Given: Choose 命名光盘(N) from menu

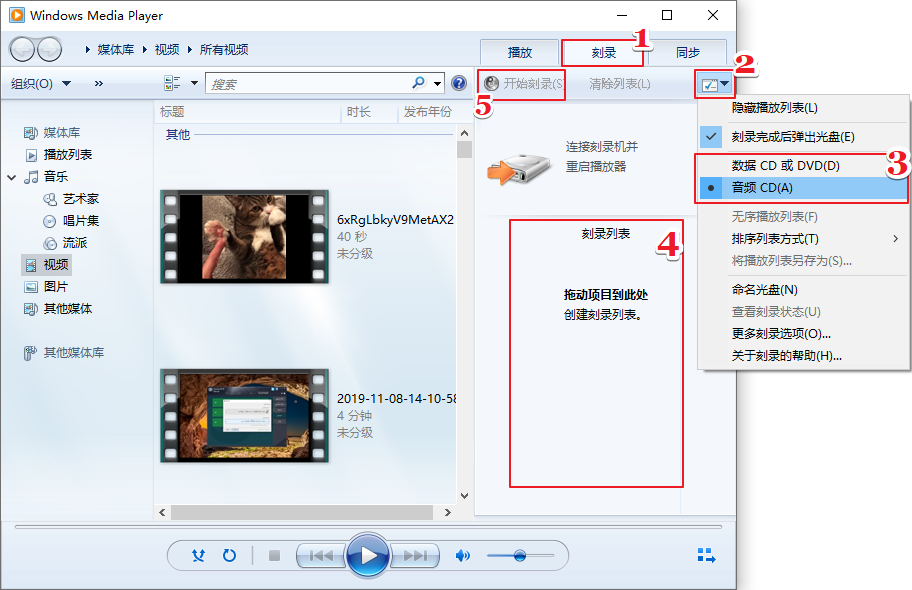Looking at the screenshot, I should tap(803, 289).
